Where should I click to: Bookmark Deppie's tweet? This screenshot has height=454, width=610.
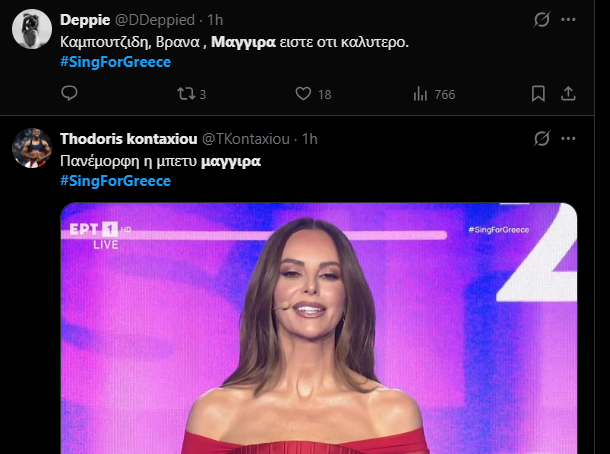(x=538, y=94)
